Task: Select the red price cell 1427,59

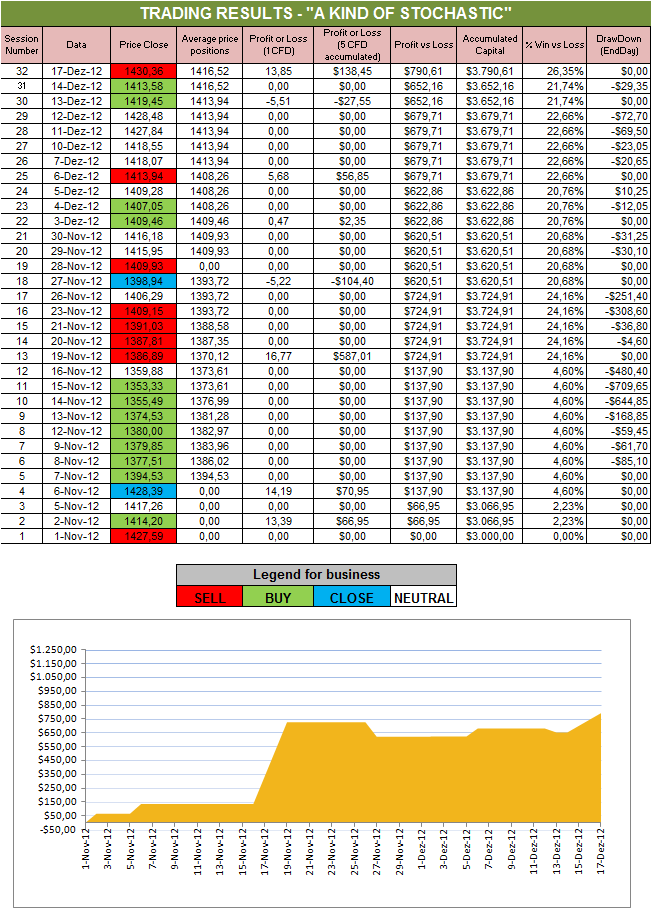Action: 143,536
